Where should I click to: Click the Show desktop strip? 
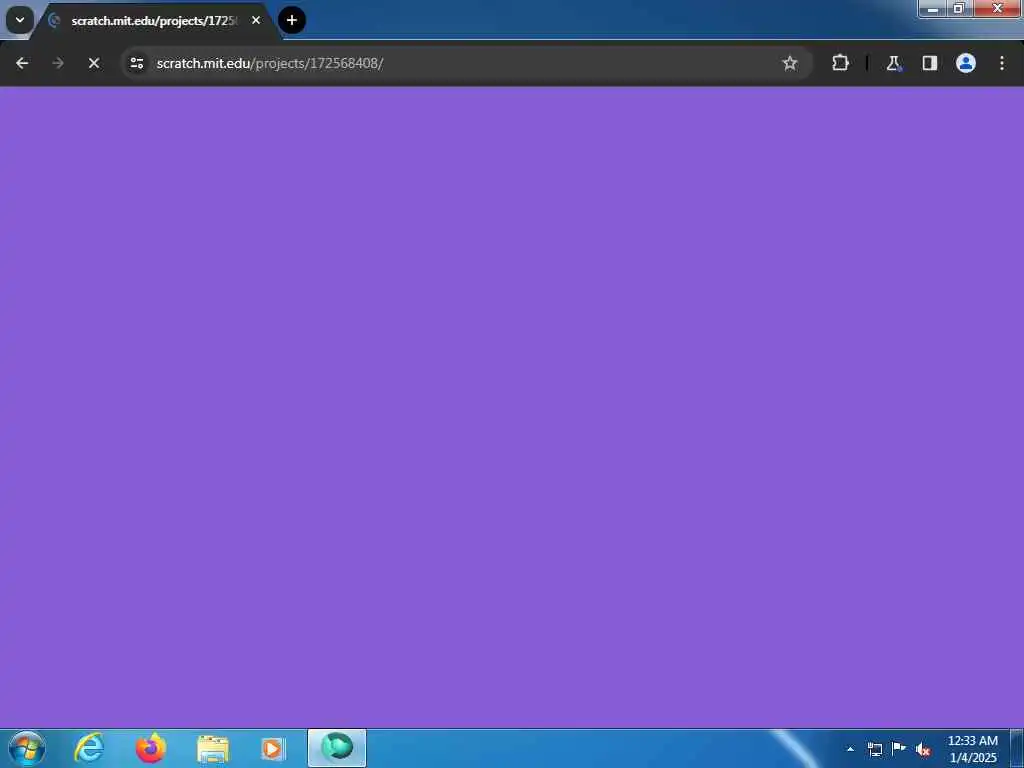[1017, 748]
